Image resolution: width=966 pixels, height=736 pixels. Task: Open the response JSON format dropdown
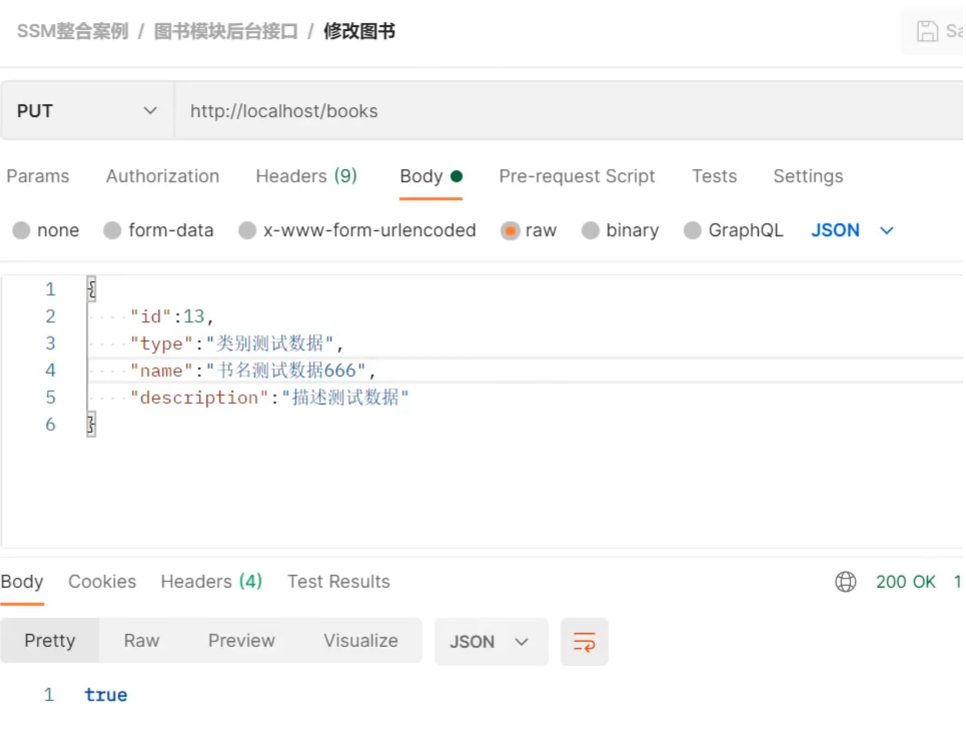pyautogui.click(x=490, y=642)
